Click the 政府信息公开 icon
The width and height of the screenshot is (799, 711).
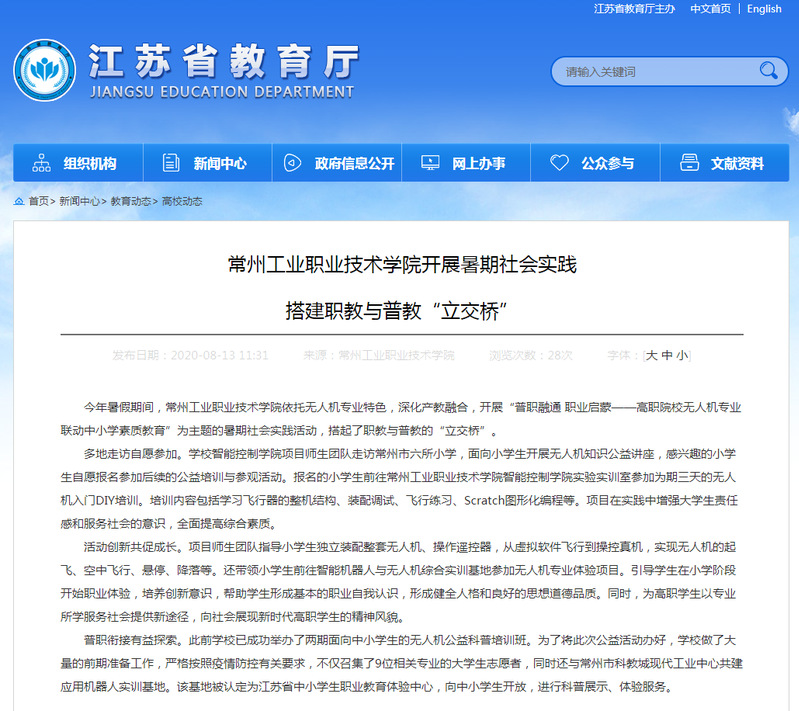point(292,163)
